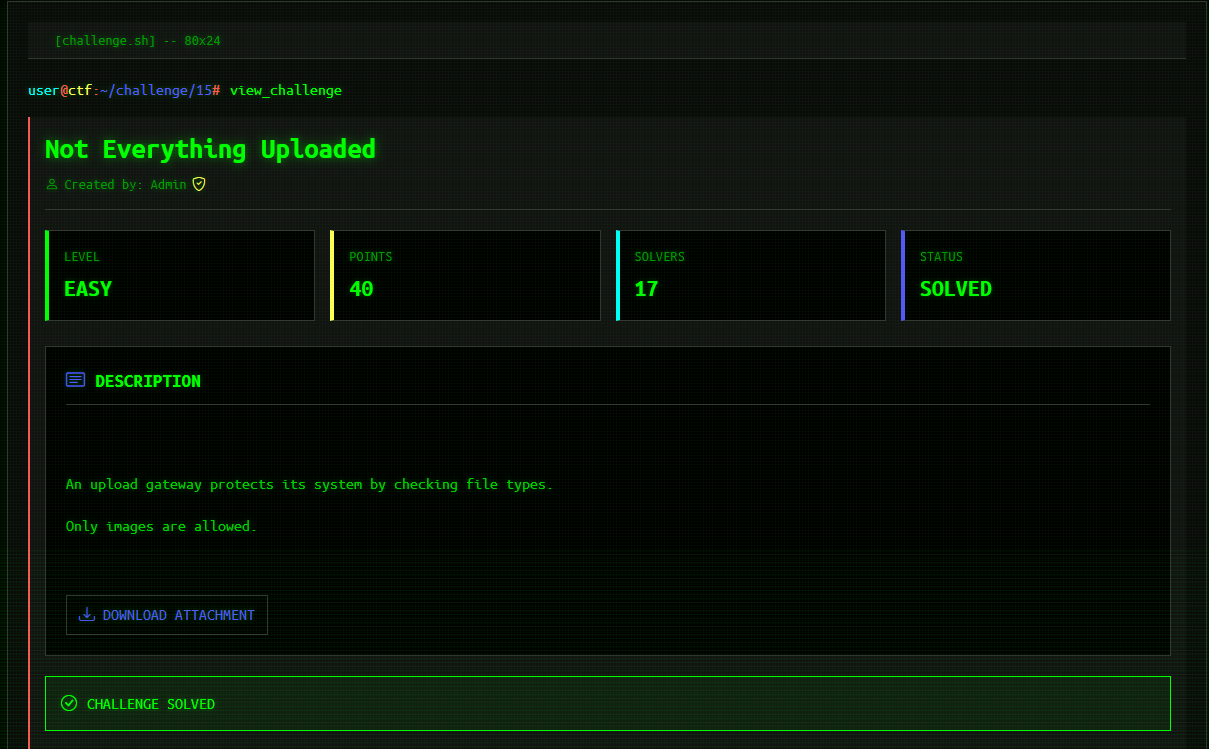Click the ~/challenge/15 path in the prompt
The height and width of the screenshot is (749, 1209).
tap(156, 91)
